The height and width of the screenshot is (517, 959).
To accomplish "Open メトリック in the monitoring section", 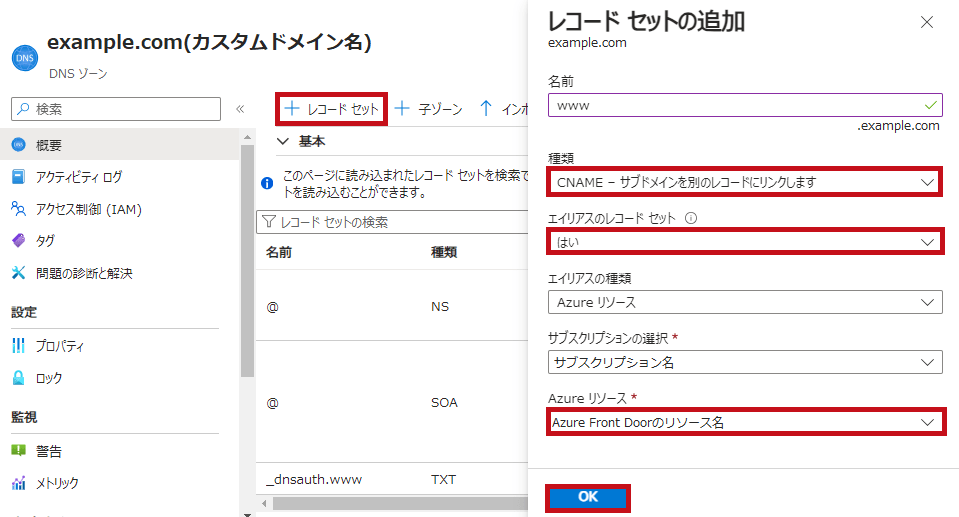I will [57, 483].
